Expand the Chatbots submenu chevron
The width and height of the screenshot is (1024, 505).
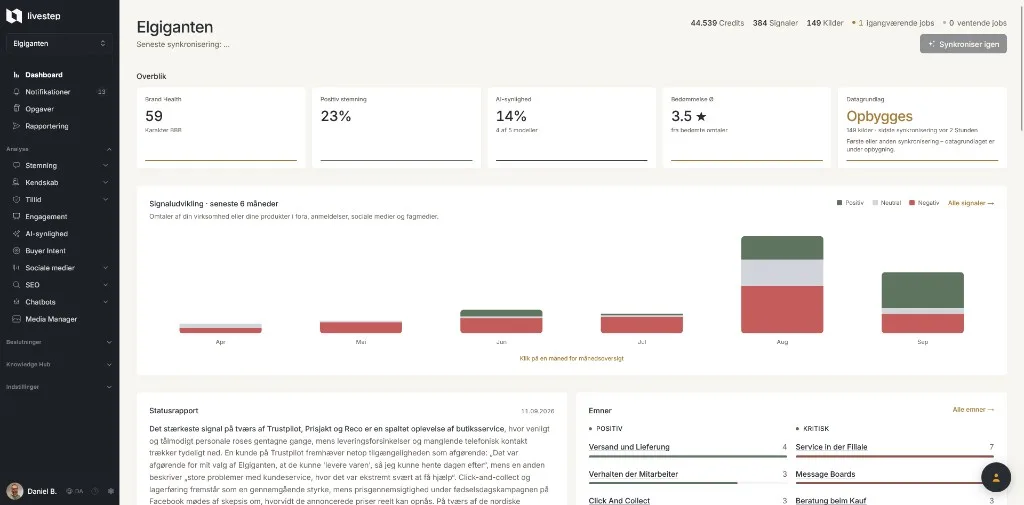click(106, 302)
